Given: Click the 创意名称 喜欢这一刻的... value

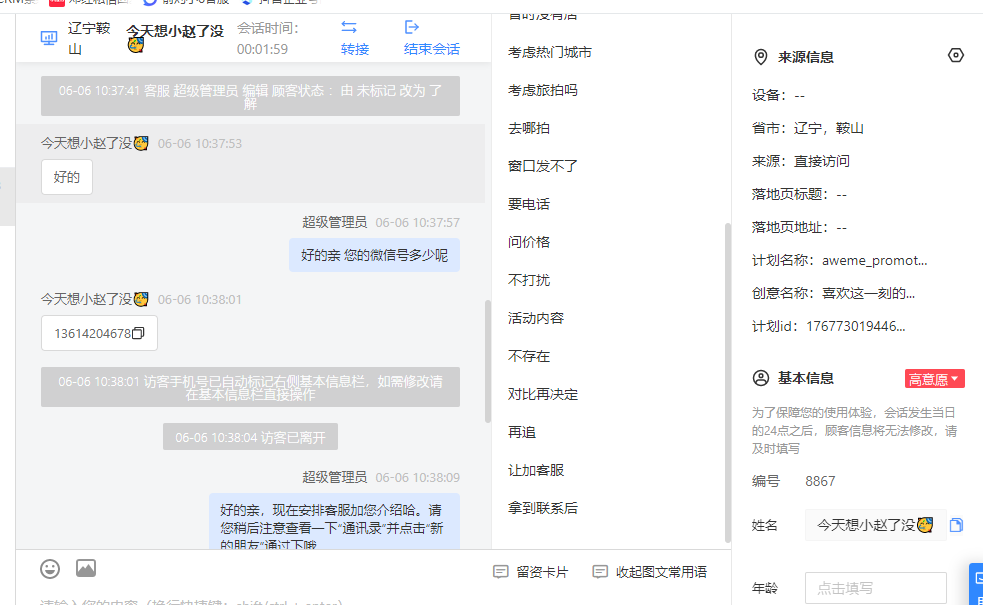Looking at the screenshot, I should 868,293.
